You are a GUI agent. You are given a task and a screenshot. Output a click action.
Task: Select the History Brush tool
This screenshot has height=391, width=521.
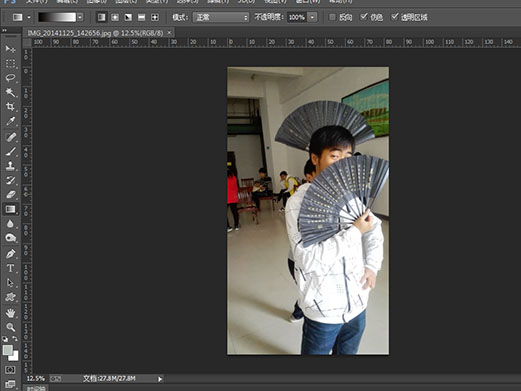tap(10, 180)
